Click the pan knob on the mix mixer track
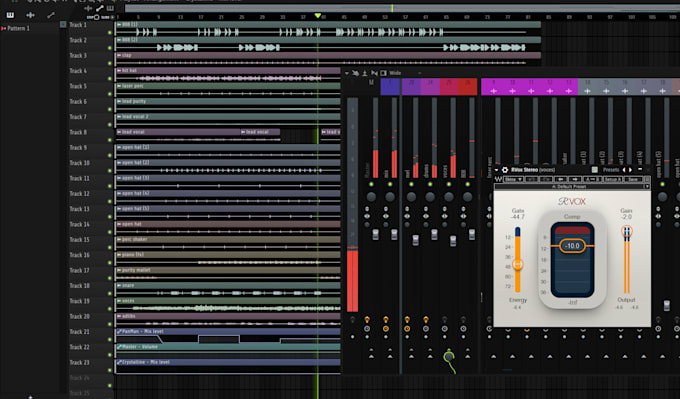Screen dimensions: 680x399 pos(390,197)
